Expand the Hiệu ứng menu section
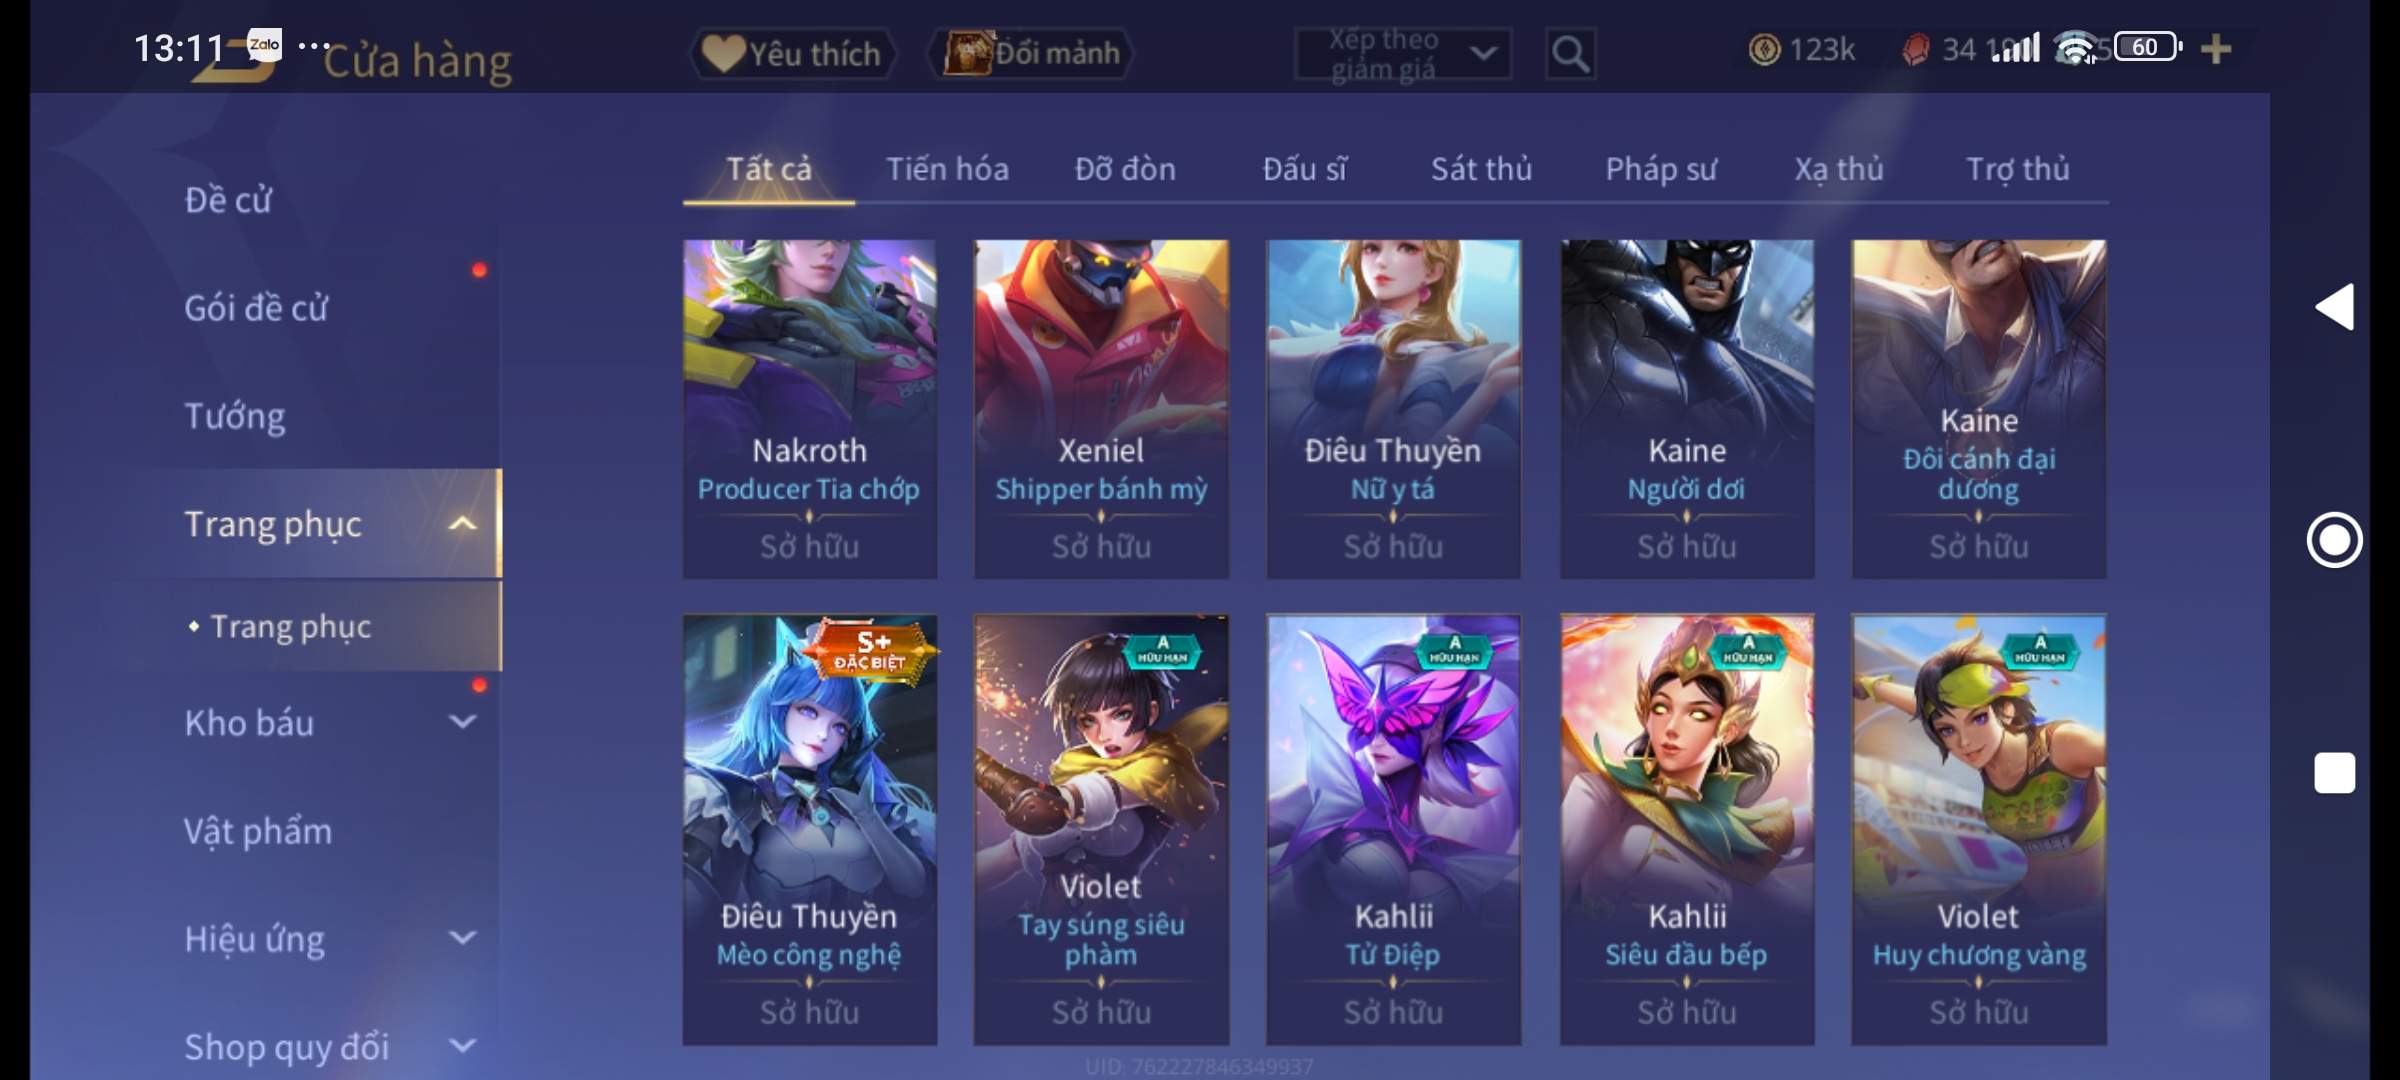 pyautogui.click(x=462, y=937)
